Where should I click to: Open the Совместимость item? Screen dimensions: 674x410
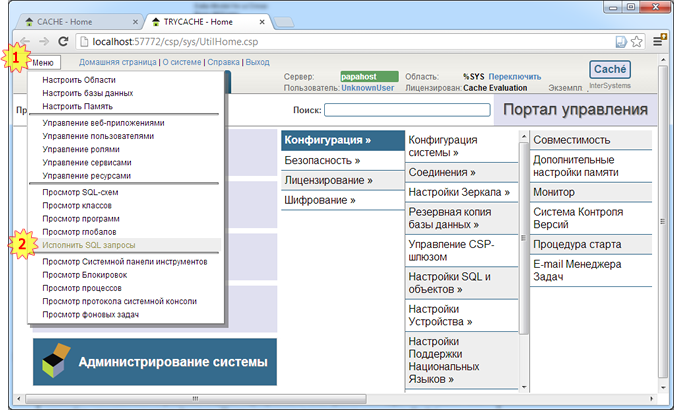(591, 140)
